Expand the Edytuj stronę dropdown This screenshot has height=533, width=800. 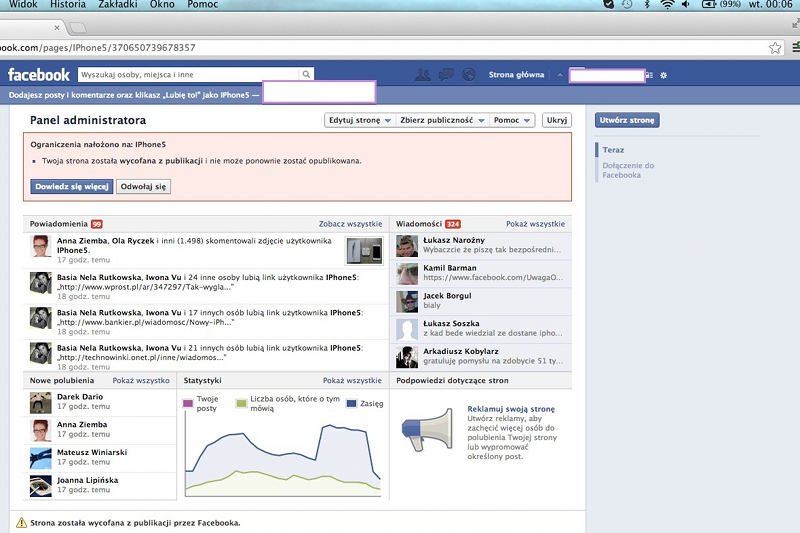tap(359, 120)
